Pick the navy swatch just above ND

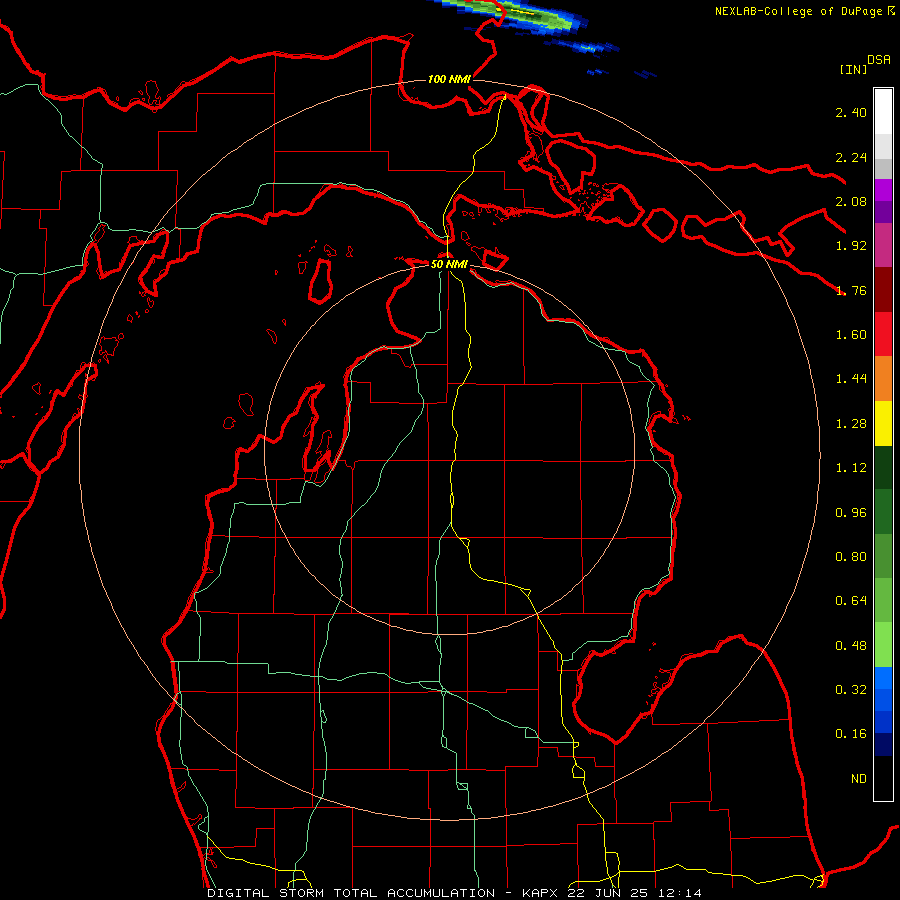(x=883, y=745)
